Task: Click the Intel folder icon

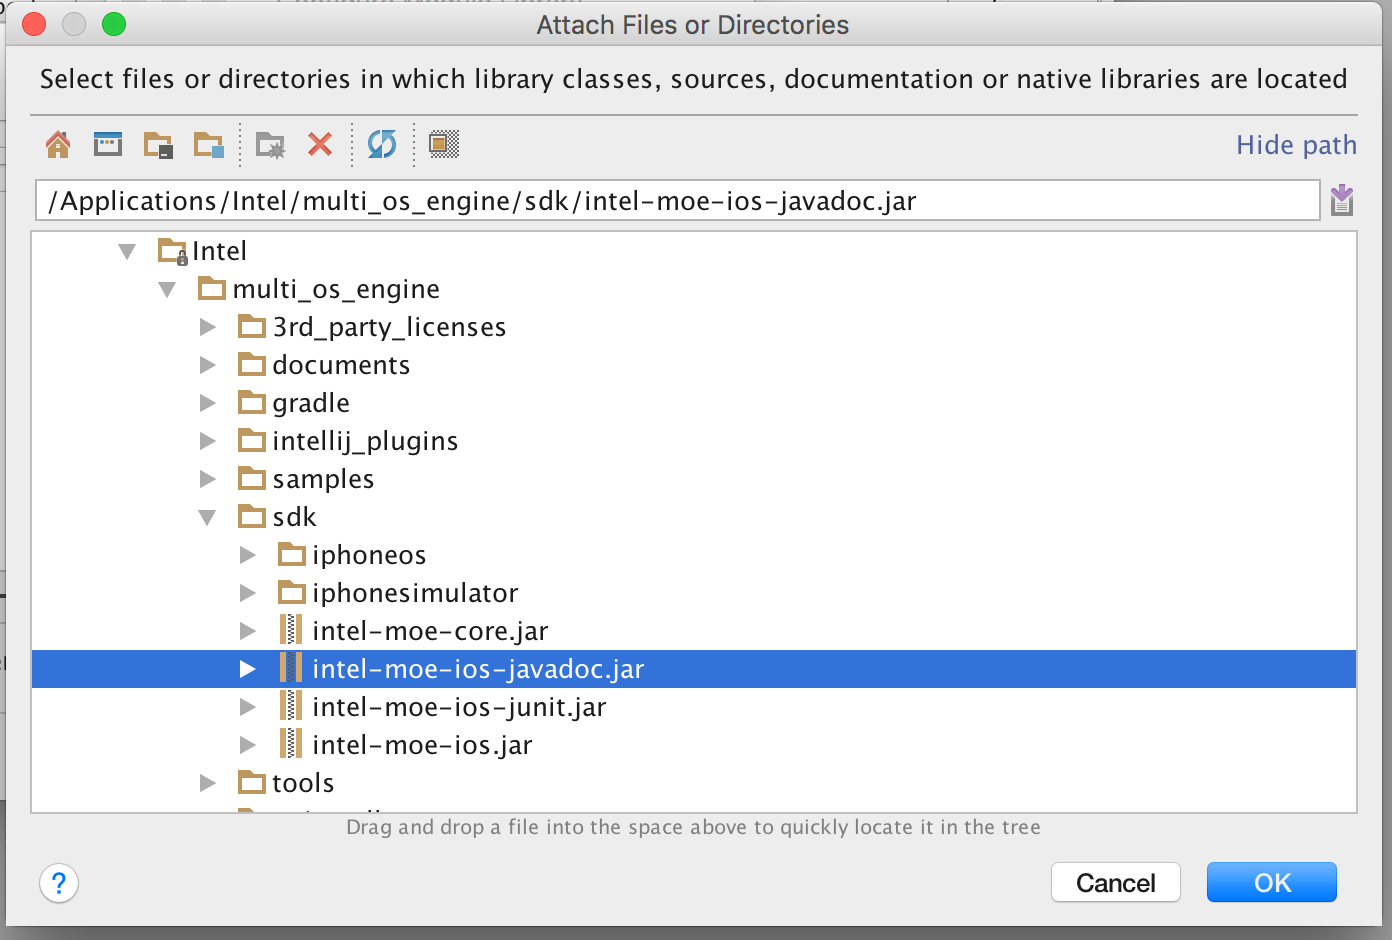Action: [173, 251]
